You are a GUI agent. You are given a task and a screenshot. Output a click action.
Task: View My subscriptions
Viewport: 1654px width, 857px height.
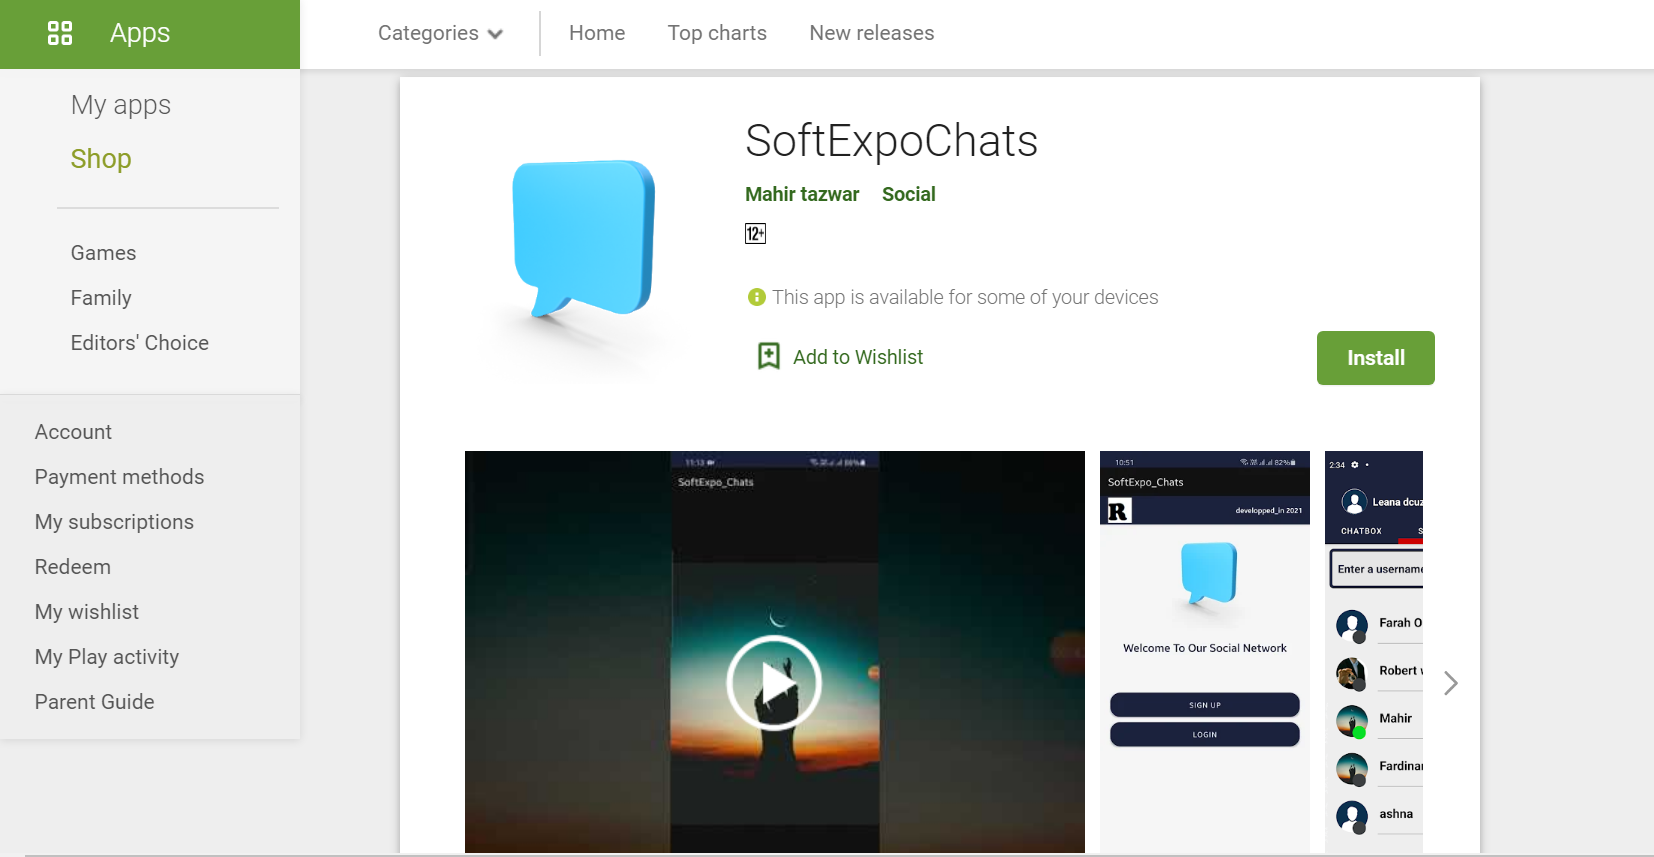coord(114,522)
